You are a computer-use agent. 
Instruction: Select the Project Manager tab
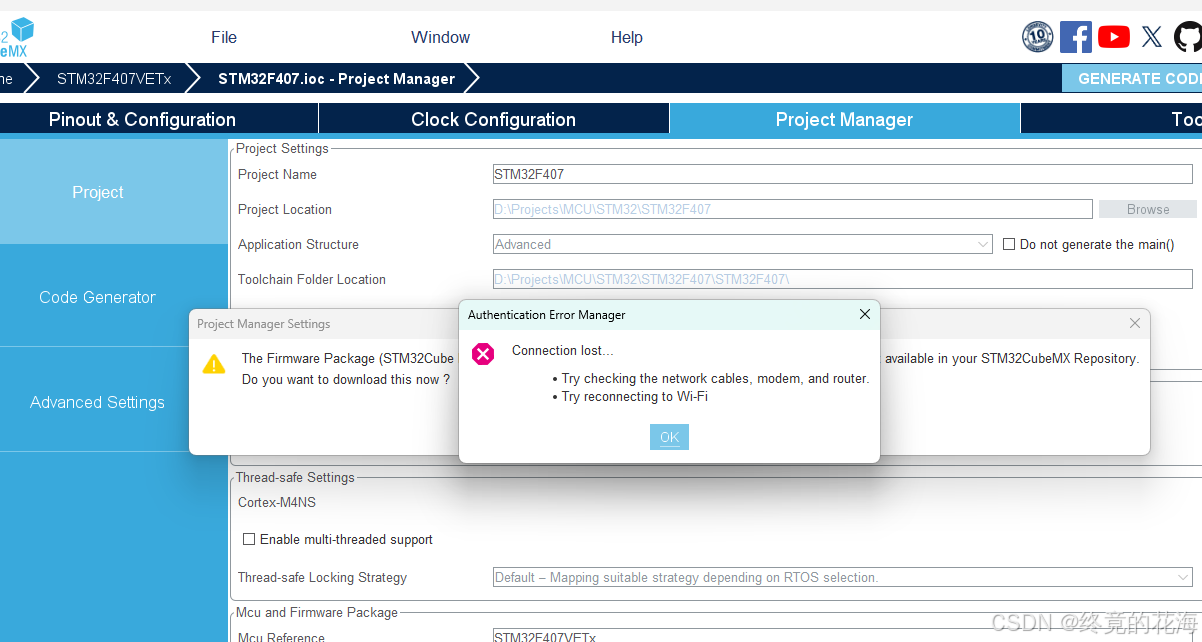[845, 119]
